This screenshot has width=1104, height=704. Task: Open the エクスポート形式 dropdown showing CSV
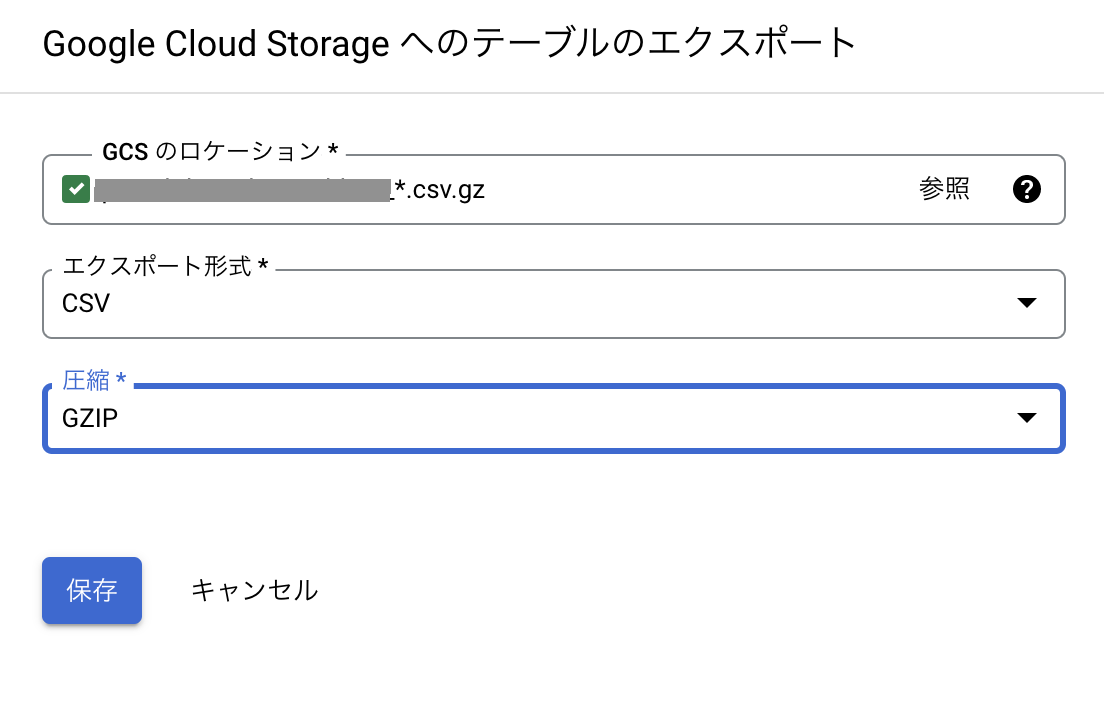(x=1027, y=303)
